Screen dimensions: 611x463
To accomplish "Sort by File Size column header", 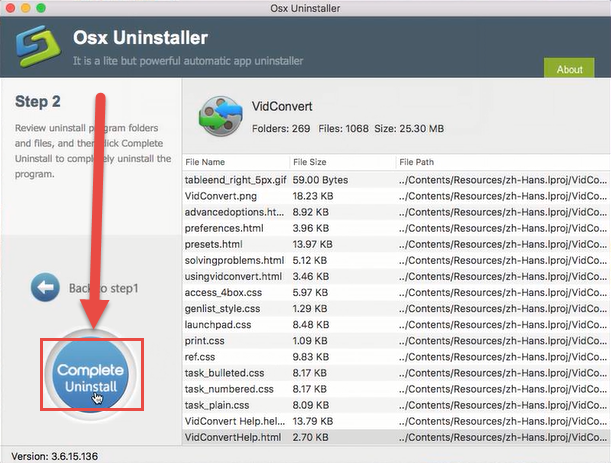I will tap(343, 162).
